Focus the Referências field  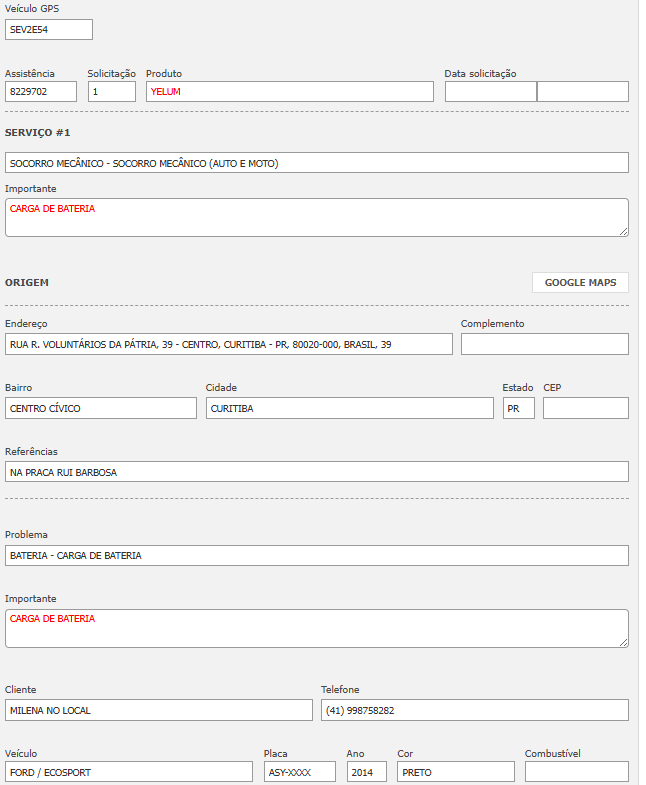[x=316, y=472]
